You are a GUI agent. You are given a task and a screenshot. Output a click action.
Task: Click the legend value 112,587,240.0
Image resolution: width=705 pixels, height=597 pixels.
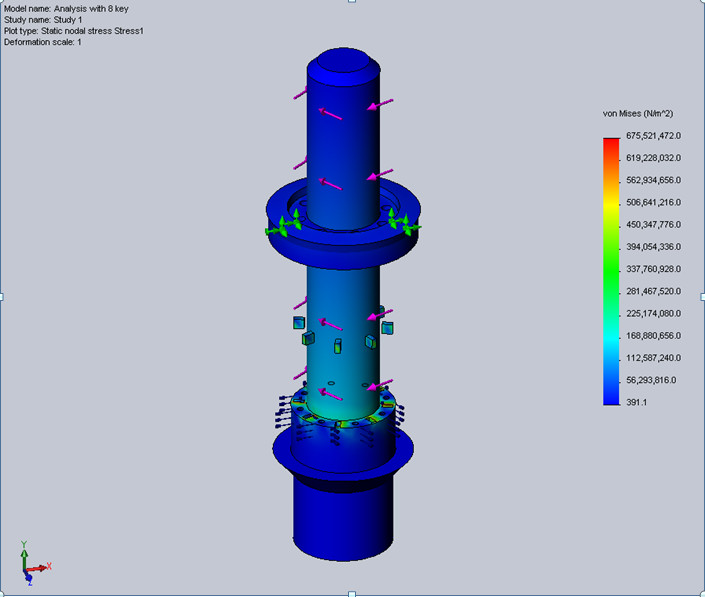coord(653,358)
